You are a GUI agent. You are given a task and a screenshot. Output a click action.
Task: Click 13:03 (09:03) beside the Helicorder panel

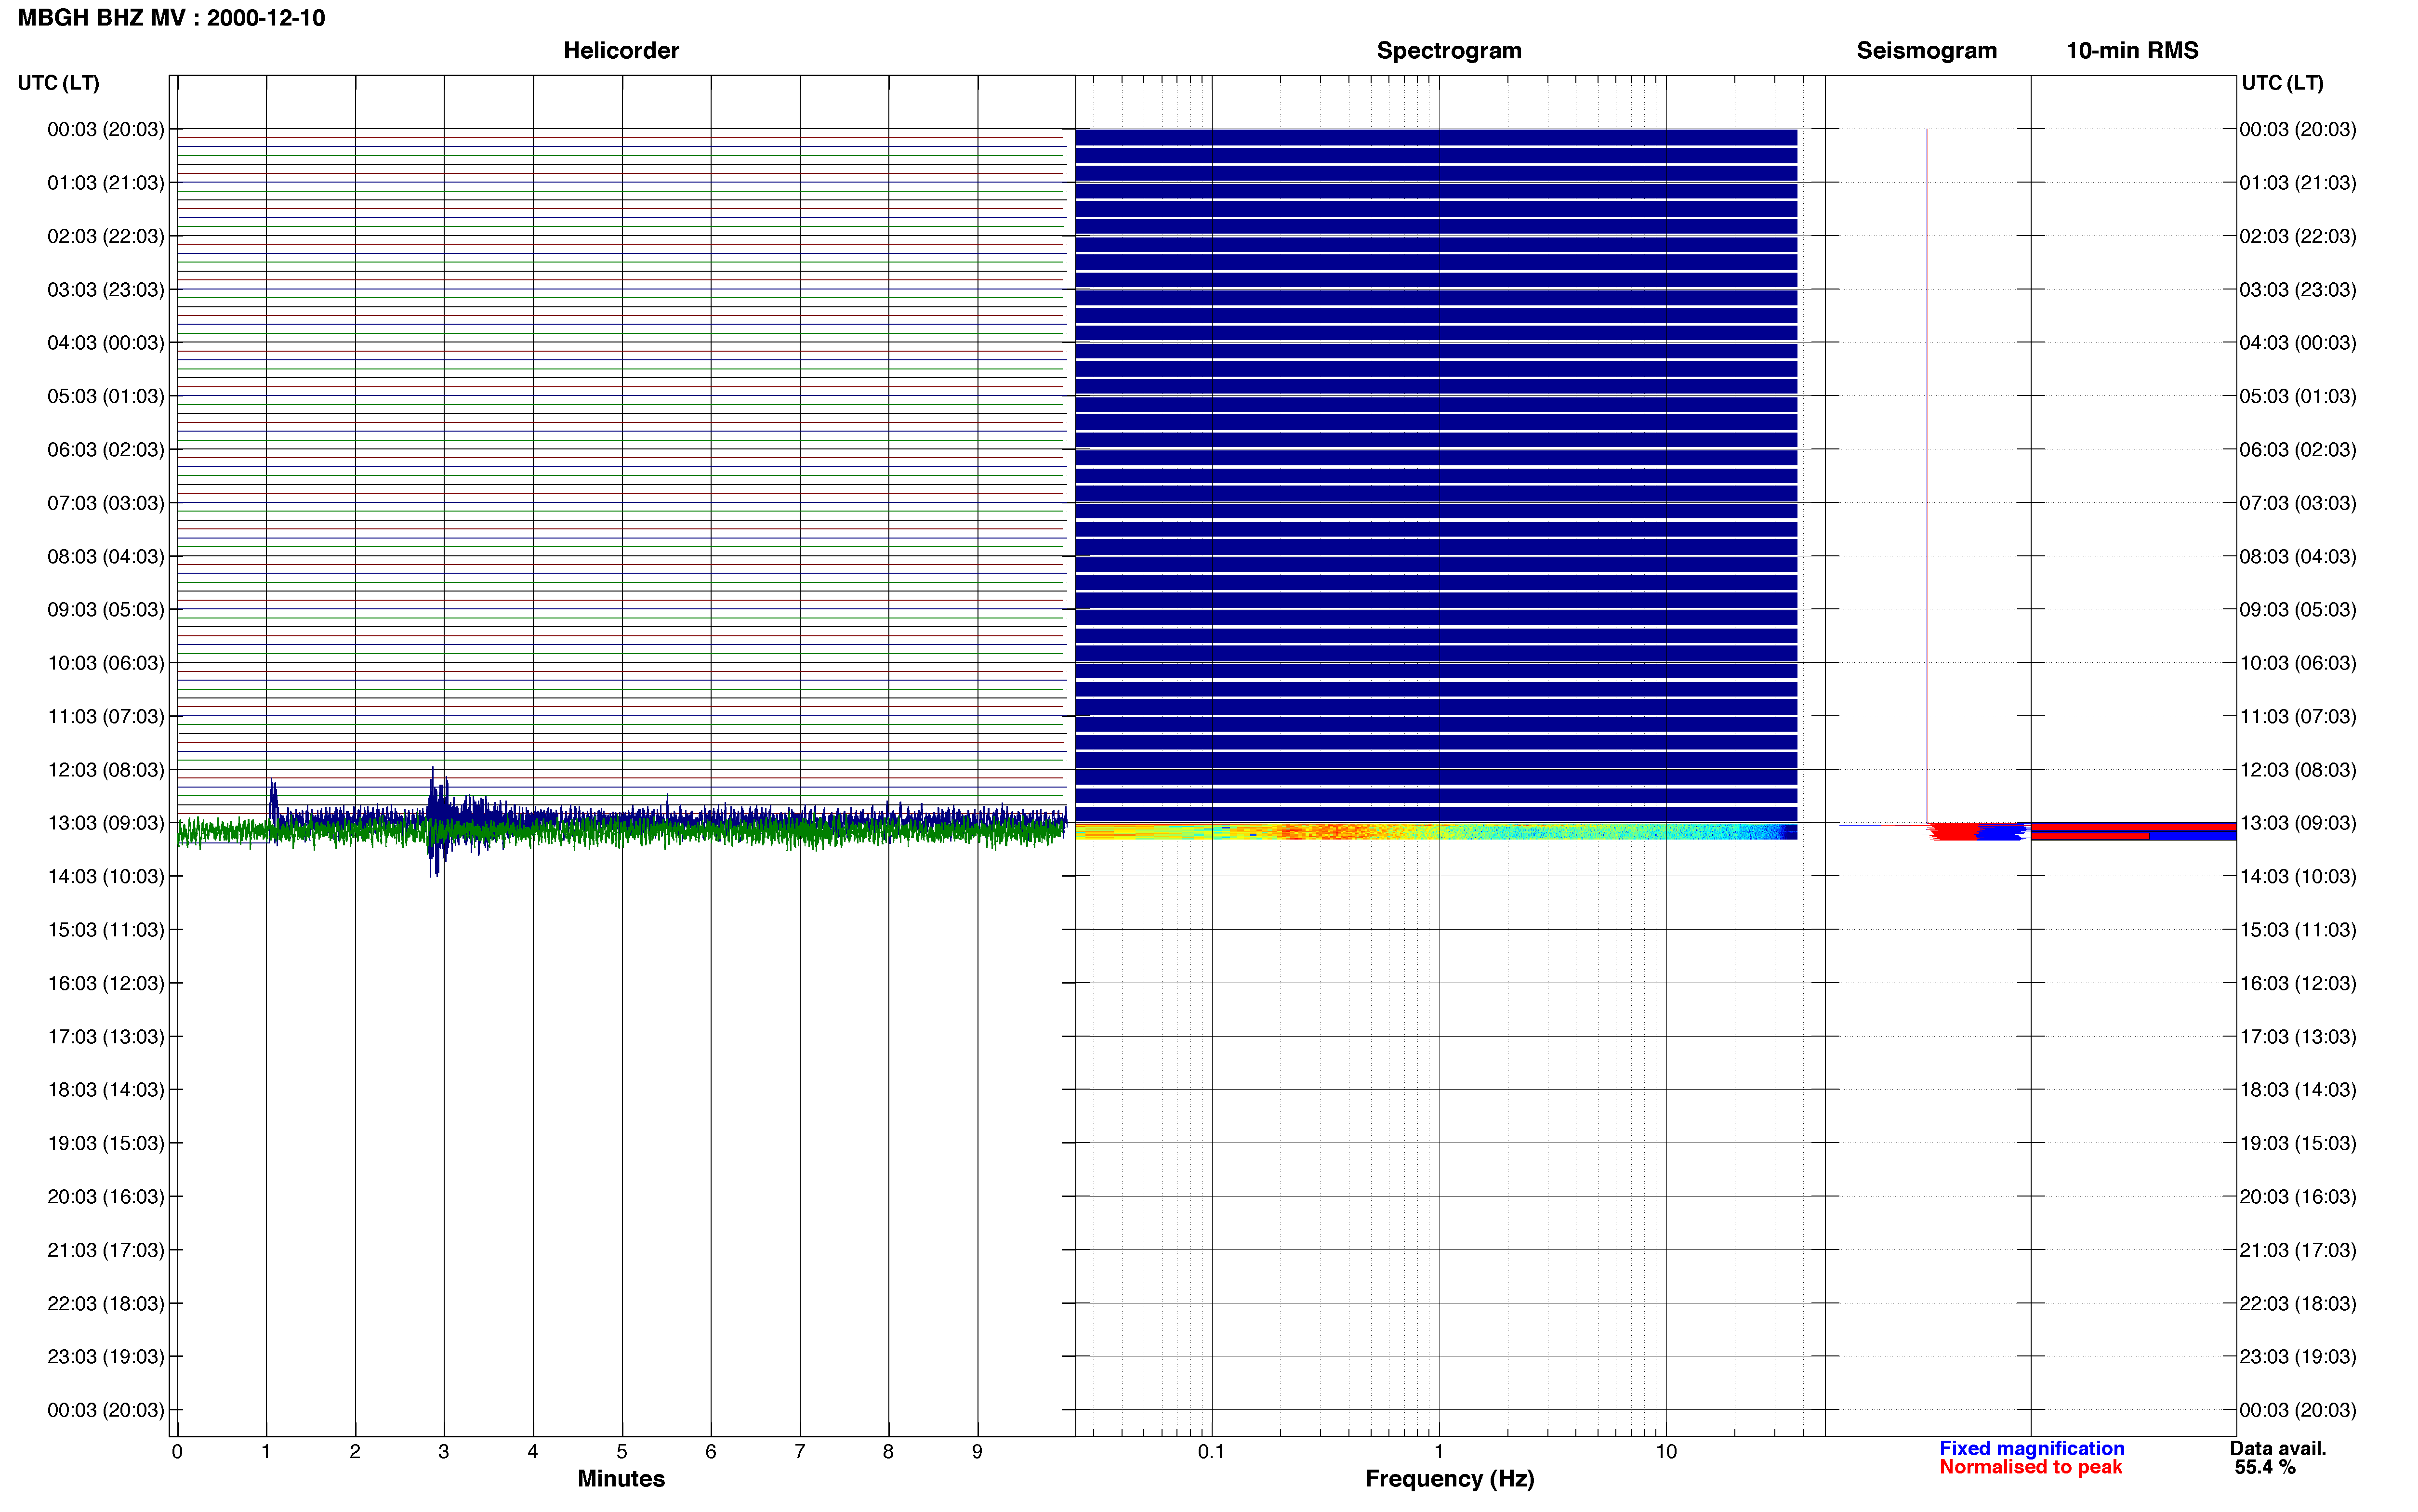[105, 823]
